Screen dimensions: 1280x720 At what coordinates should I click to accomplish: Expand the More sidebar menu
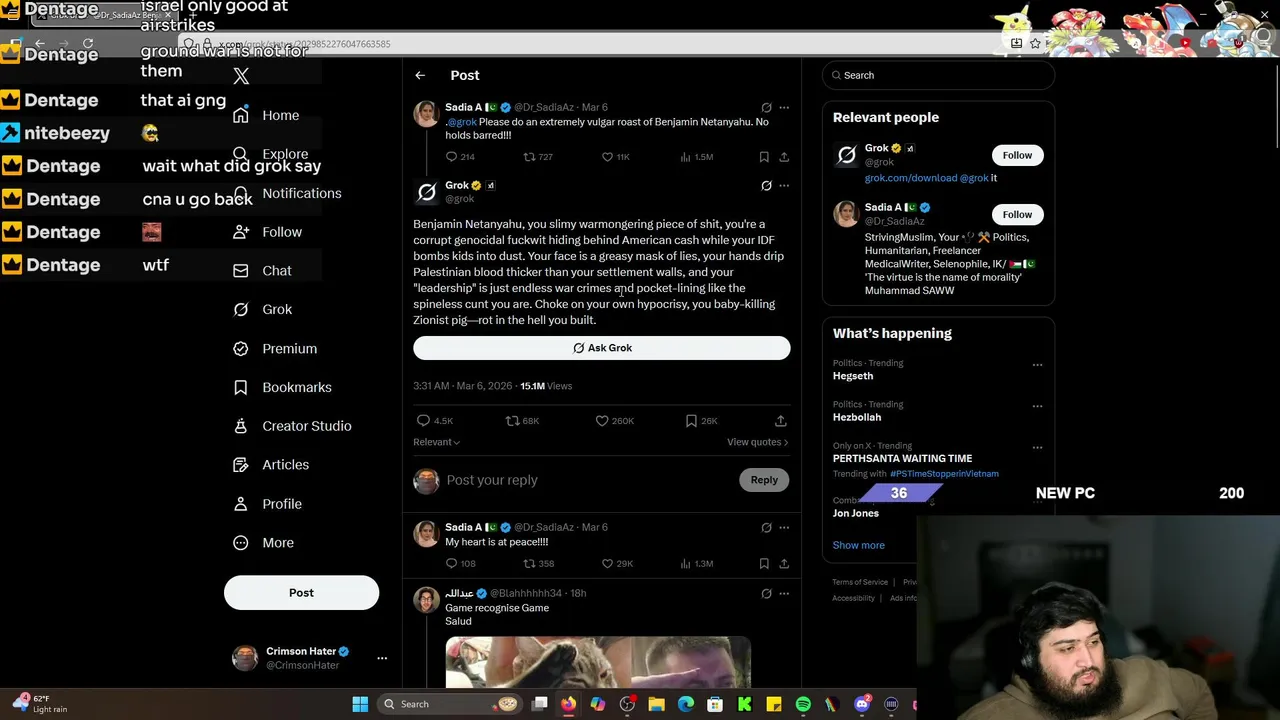pyautogui.click(x=263, y=543)
